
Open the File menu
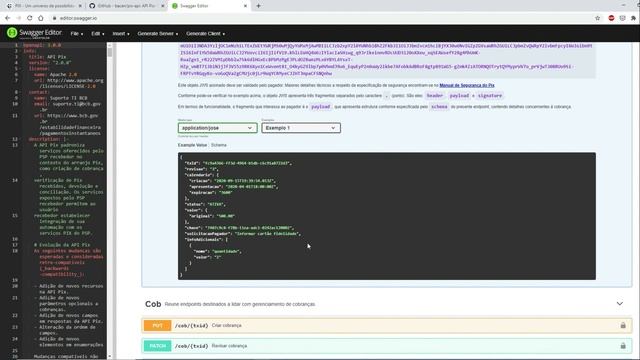tap(76, 33)
